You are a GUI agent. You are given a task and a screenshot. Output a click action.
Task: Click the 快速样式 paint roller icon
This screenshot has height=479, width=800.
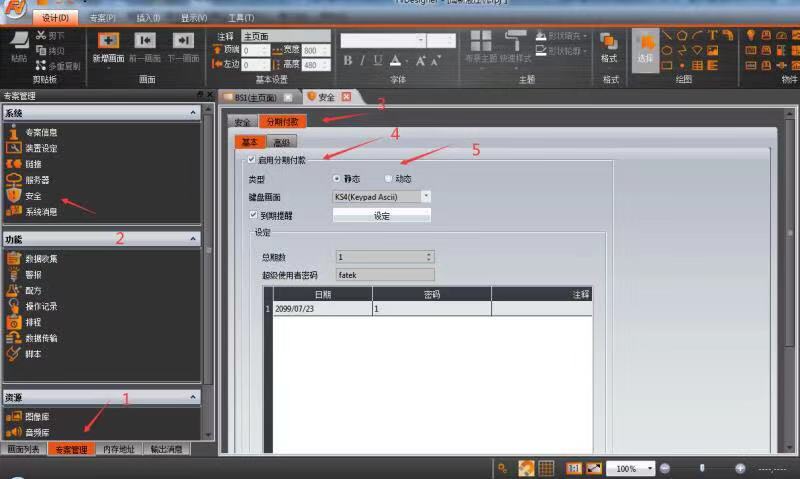515,41
